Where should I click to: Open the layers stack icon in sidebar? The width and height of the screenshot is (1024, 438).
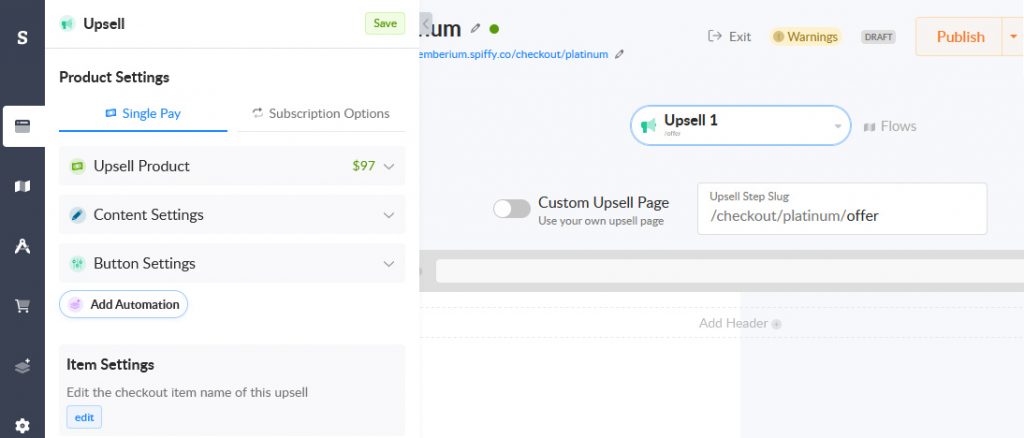click(x=22, y=367)
